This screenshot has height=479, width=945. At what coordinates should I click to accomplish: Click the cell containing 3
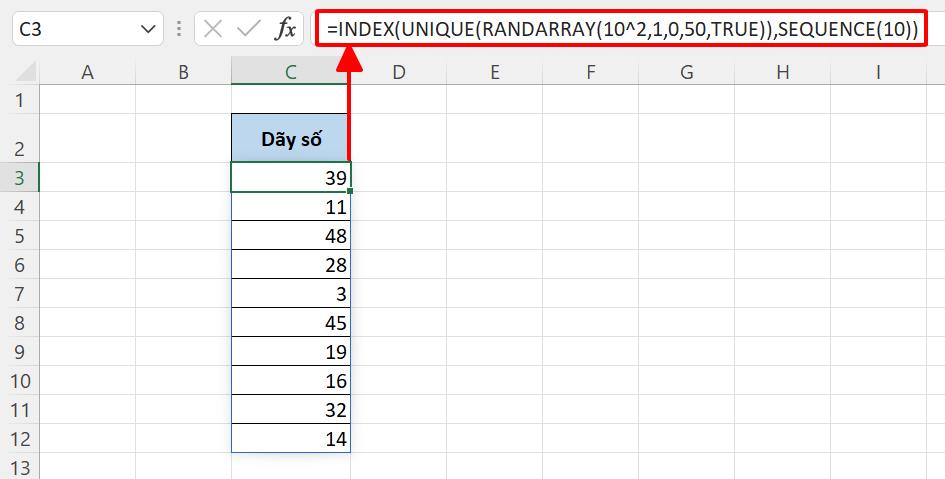(291, 293)
